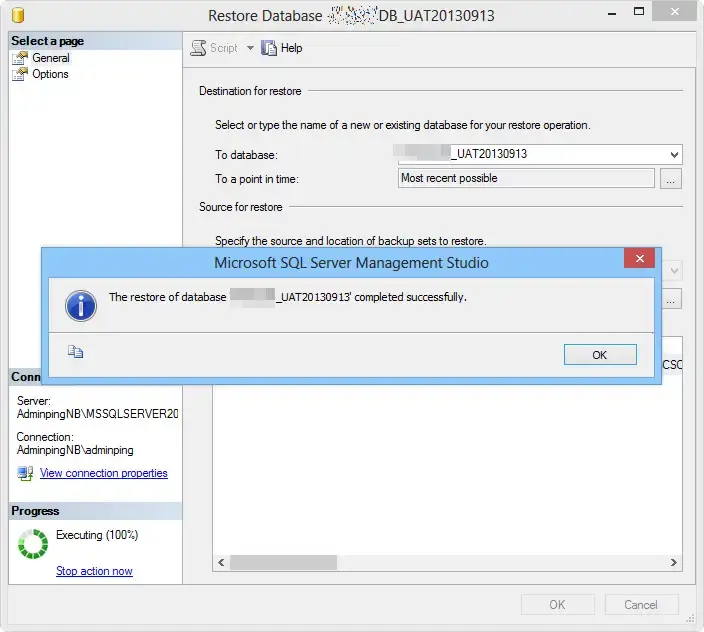Click the Executing (100%) status text

tap(97, 535)
